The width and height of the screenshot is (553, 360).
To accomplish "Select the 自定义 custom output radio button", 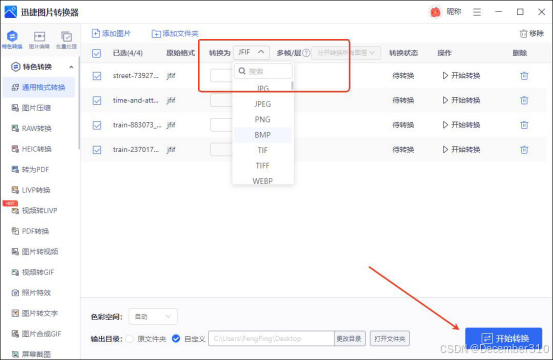I will (x=176, y=339).
